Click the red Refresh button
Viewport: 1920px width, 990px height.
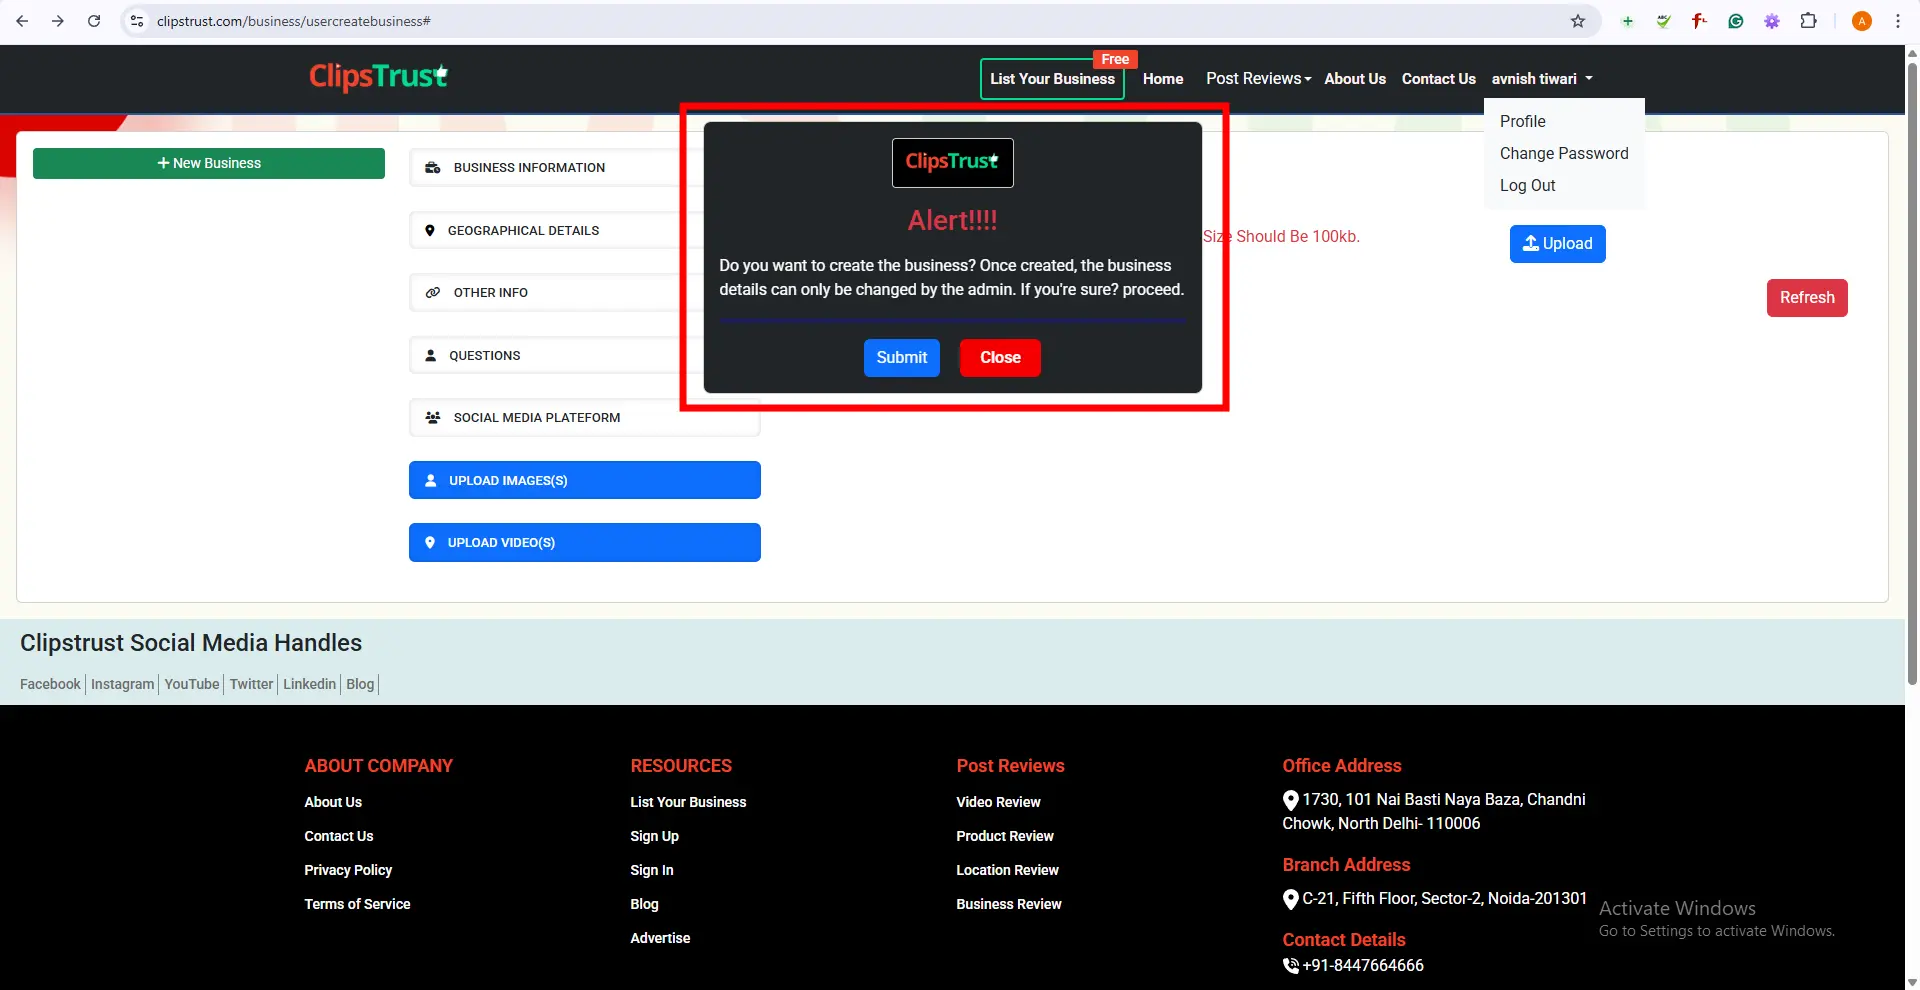pos(1807,298)
